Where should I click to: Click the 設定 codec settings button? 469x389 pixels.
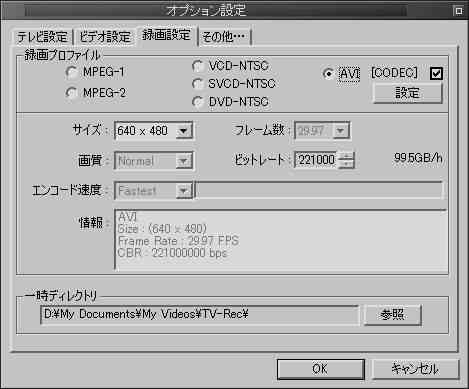click(407, 93)
